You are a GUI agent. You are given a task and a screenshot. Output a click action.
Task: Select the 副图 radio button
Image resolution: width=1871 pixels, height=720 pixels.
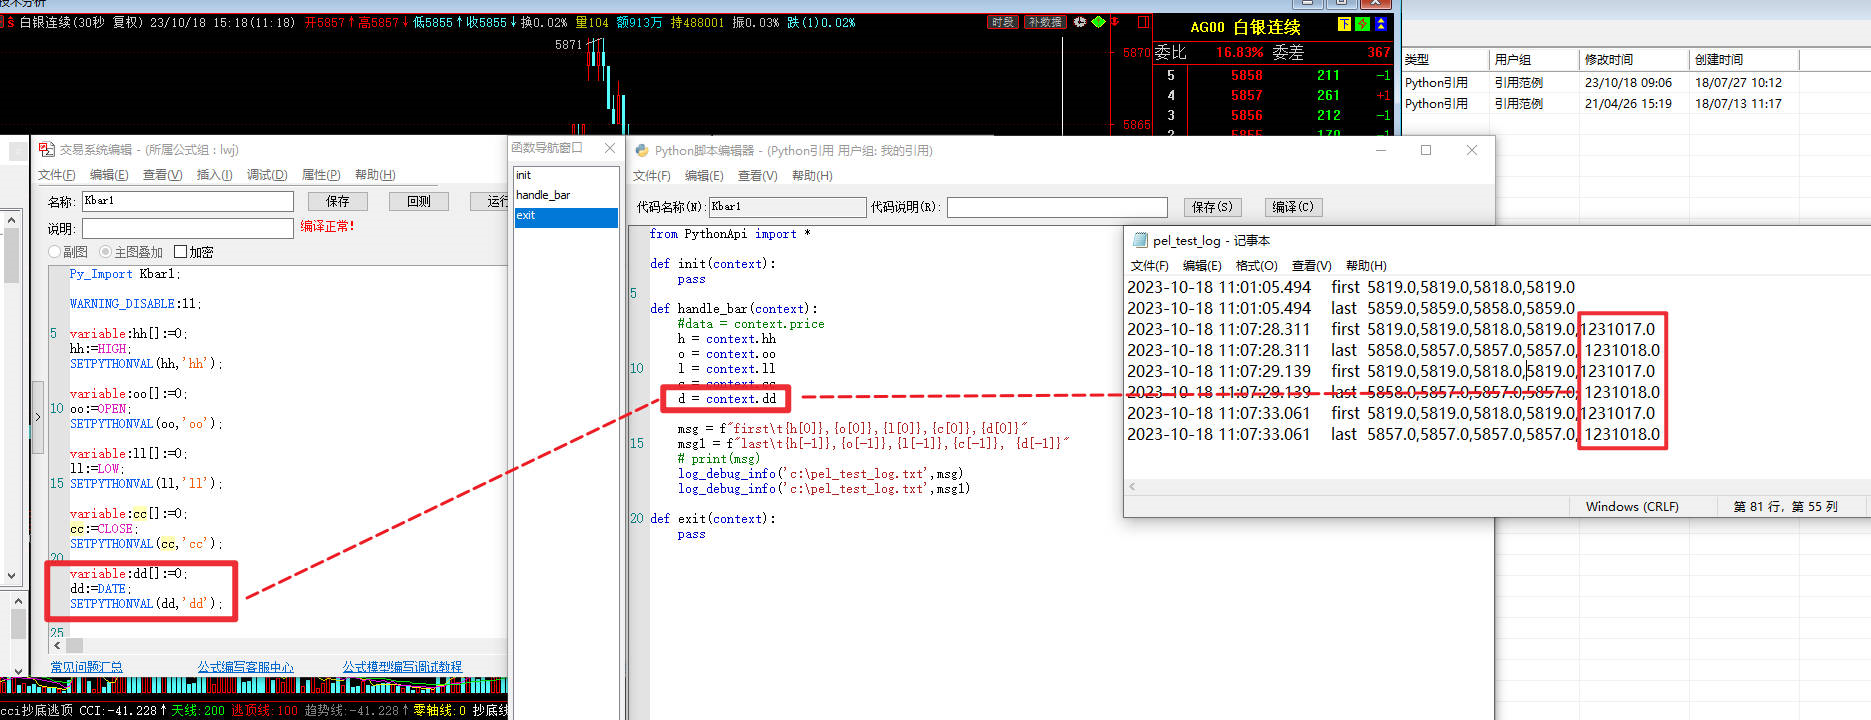(55, 252)
